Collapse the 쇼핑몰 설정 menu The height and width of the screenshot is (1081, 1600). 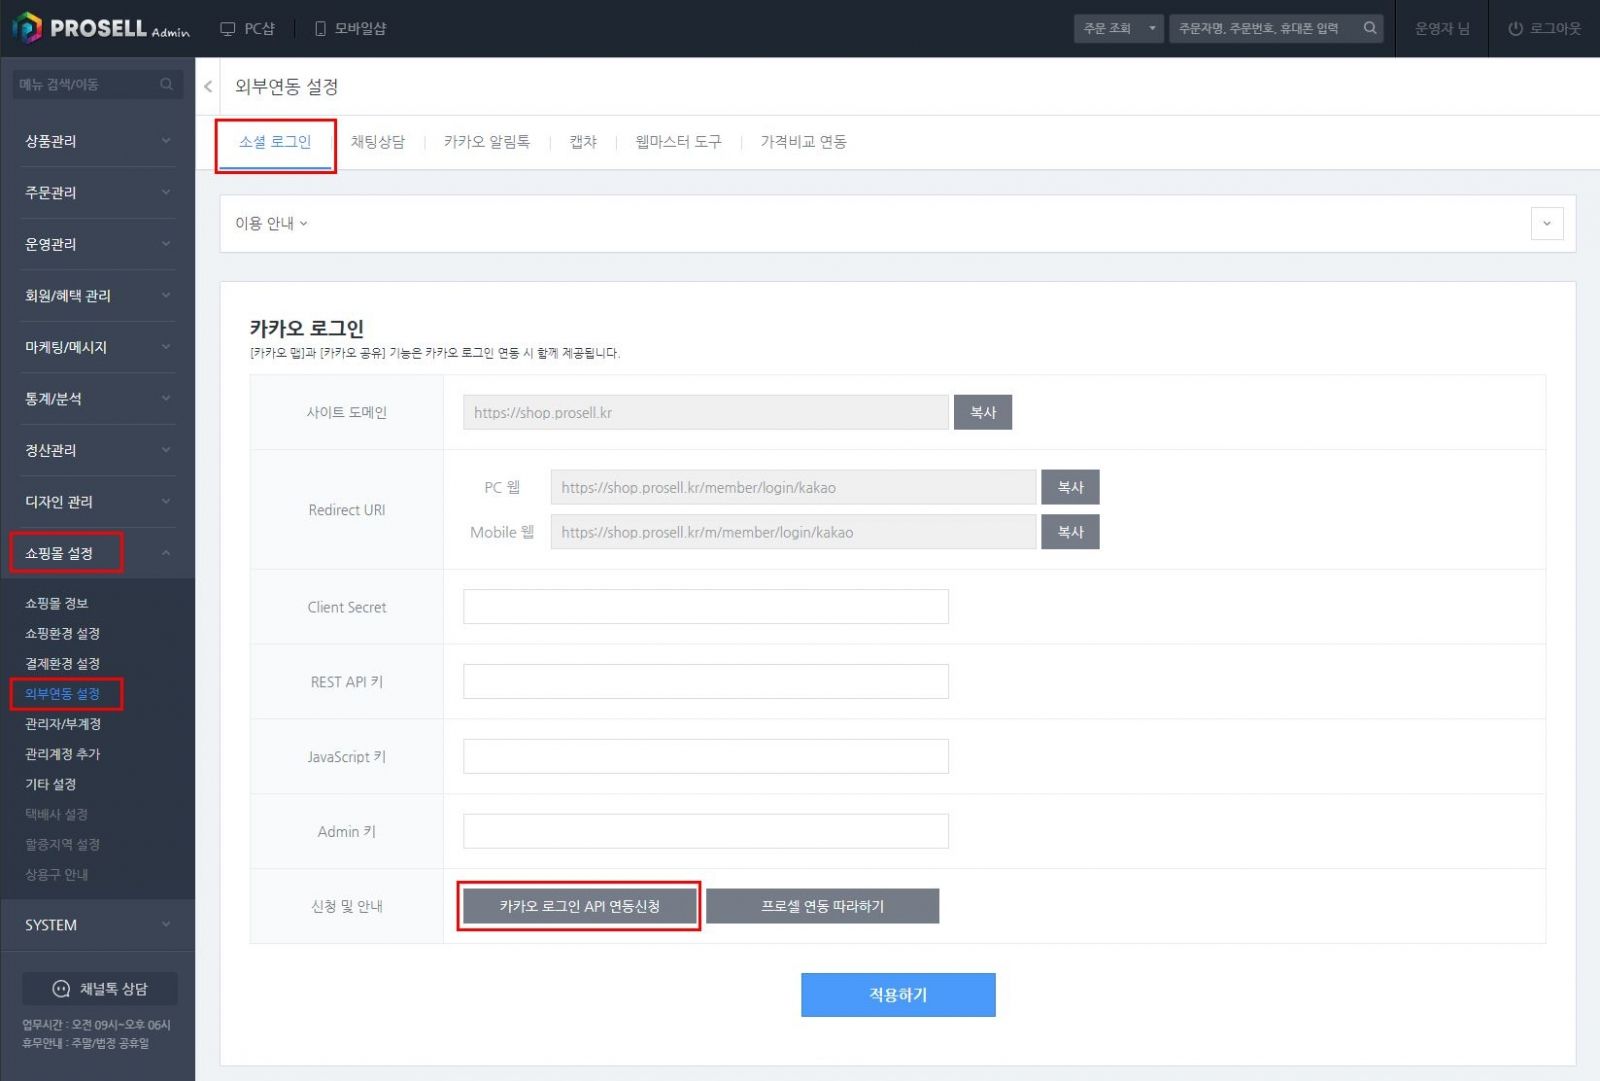[97, 553]
